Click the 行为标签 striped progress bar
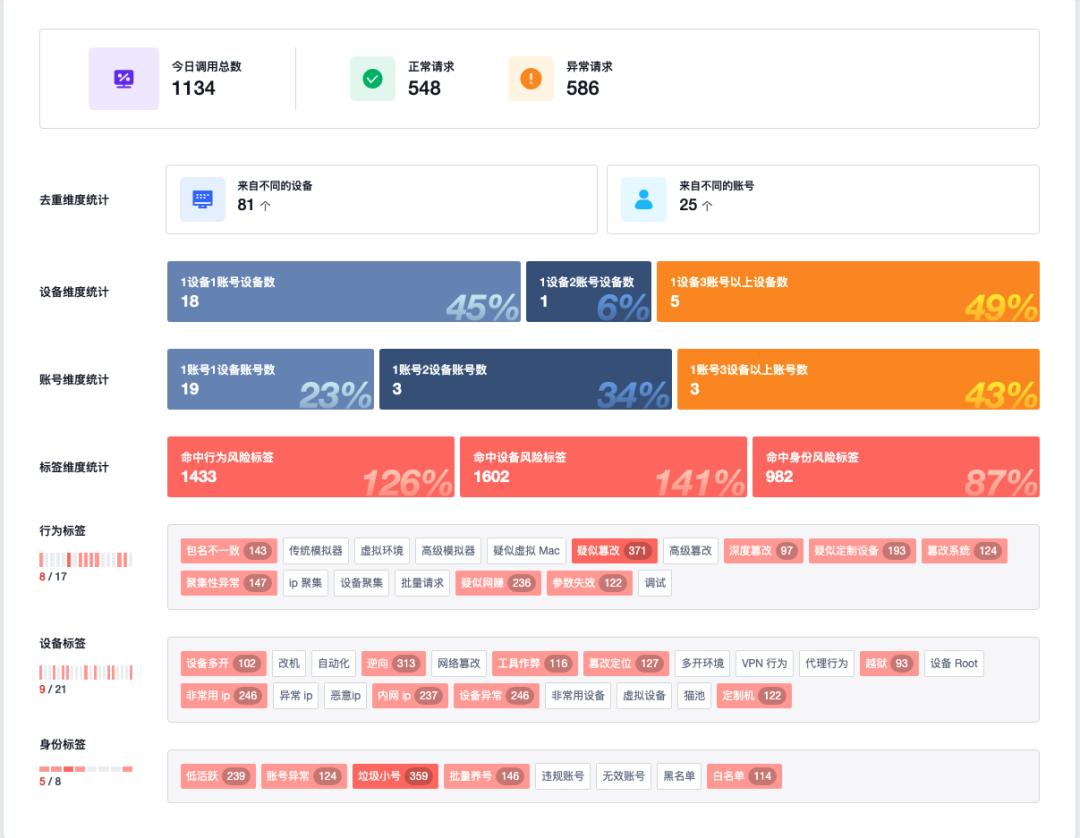The height and width of the screenshot is (838, 1080). (x=85, y=560)
